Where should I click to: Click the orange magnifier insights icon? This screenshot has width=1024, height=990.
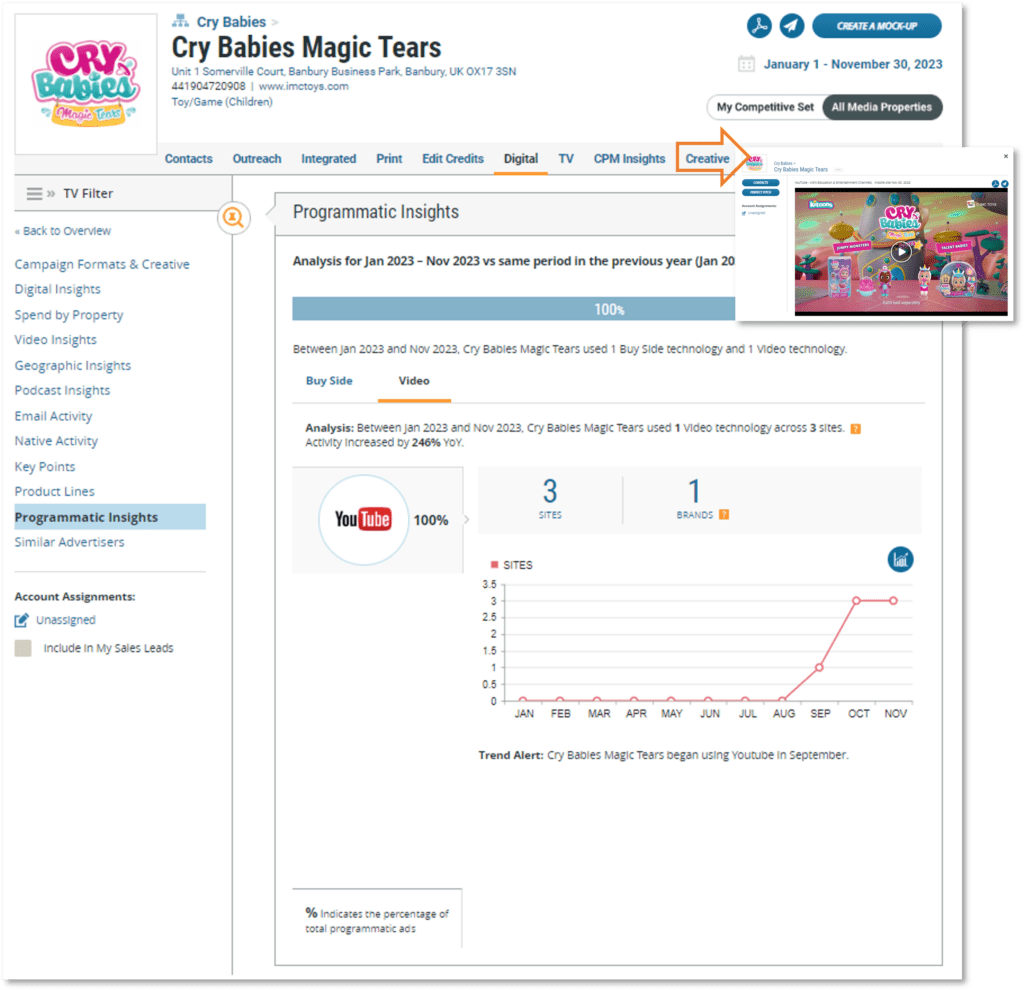pyautogui.click(x=233, y=217)
